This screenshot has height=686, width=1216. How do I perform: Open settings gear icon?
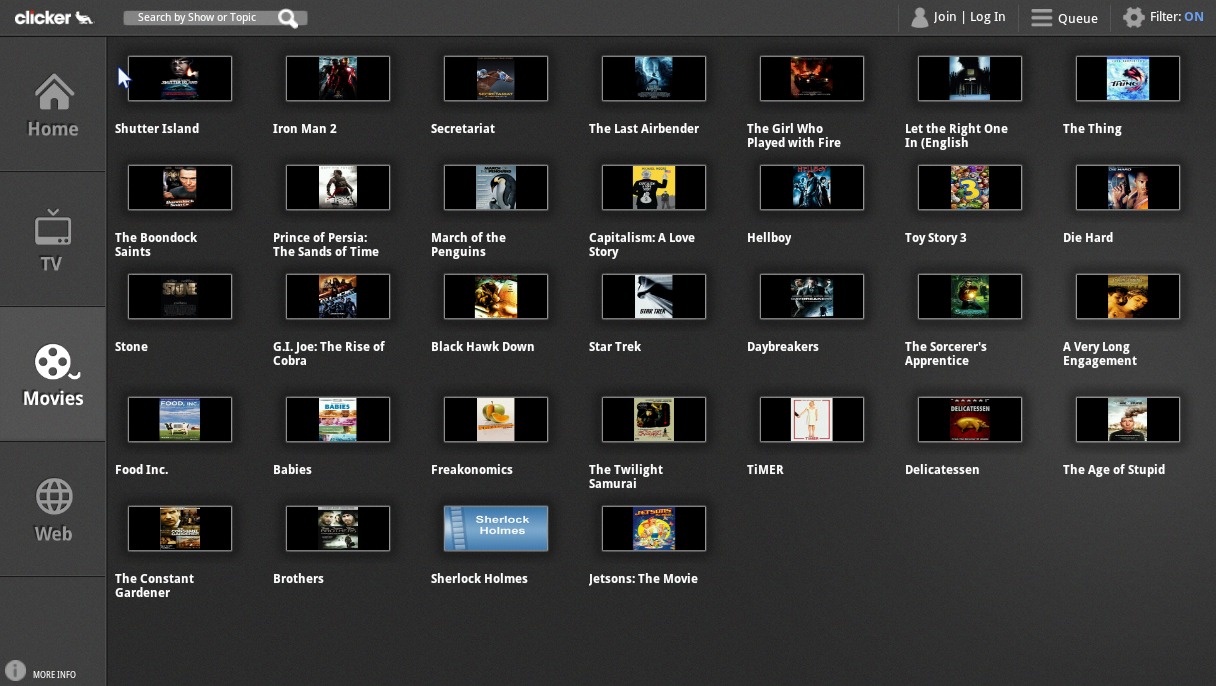(x=1133, y=17)
